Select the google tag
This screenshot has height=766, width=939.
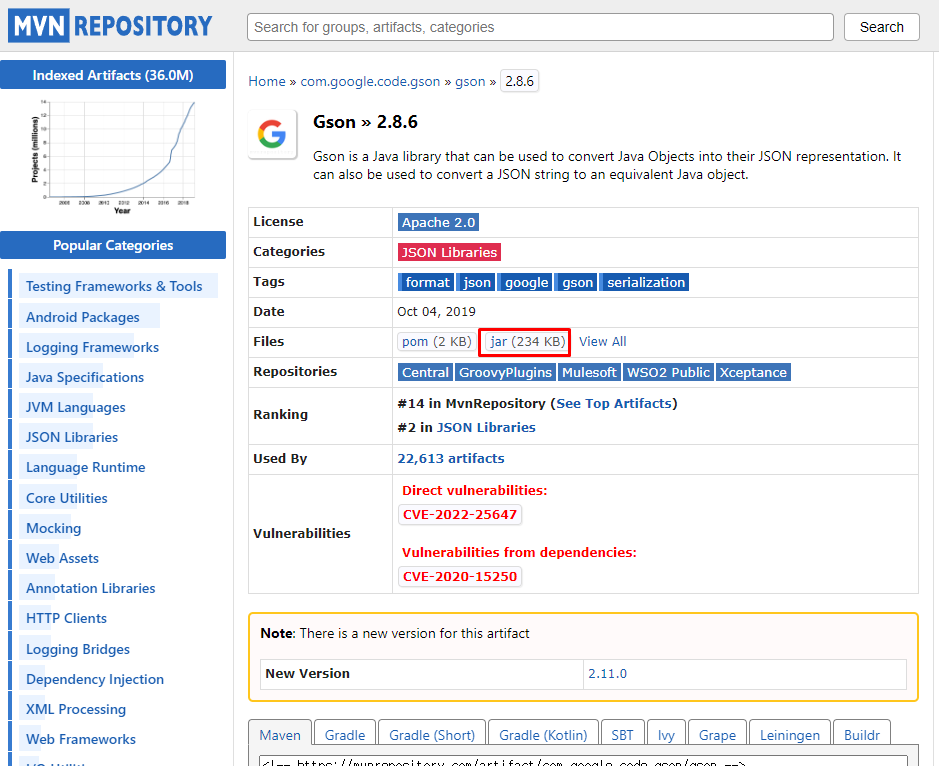pos(526,282)
